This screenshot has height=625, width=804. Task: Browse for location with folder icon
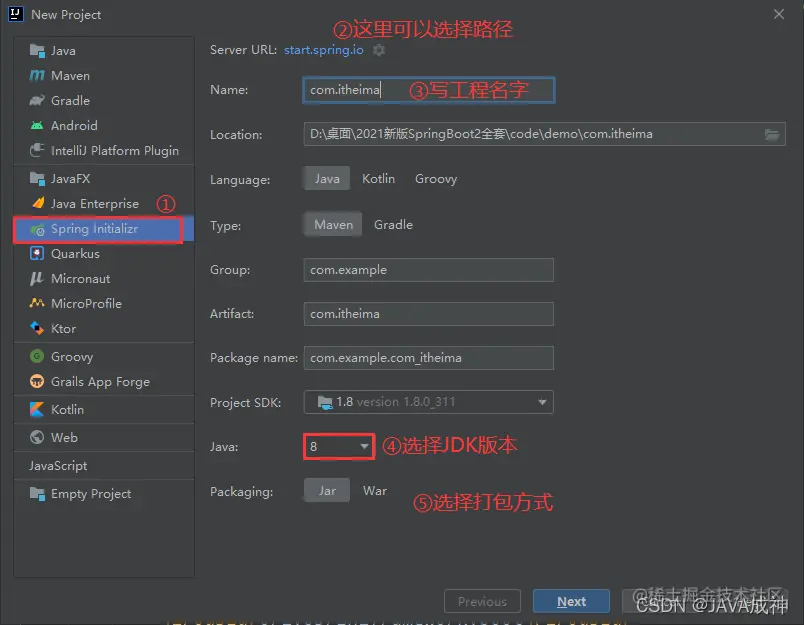point(772,134)
